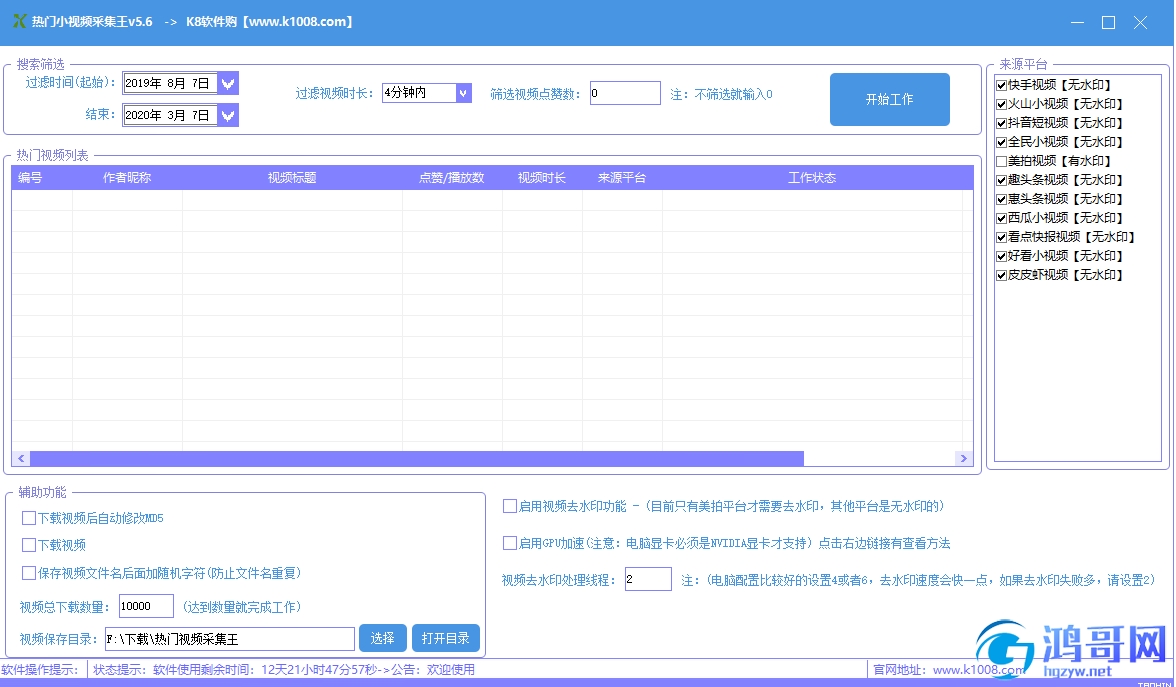Click the 视频标题 column header
Screen dimensions: 1176x687
point(292,178)
